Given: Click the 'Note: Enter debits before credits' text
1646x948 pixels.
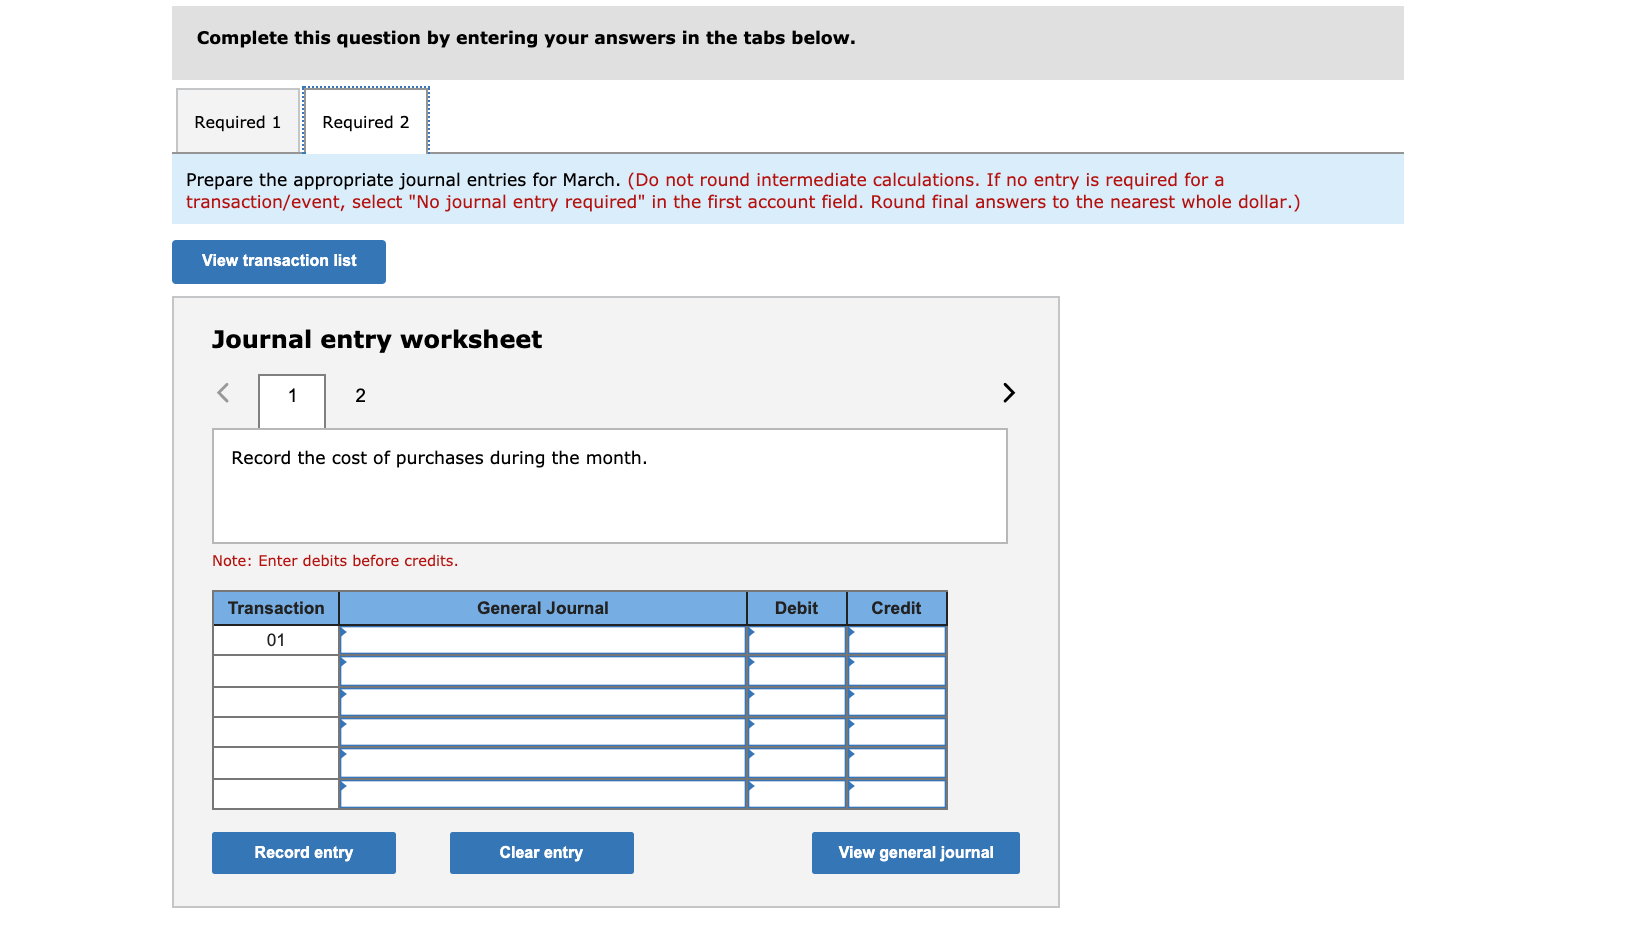Looking at the screenshot, I should pos(335,561).
